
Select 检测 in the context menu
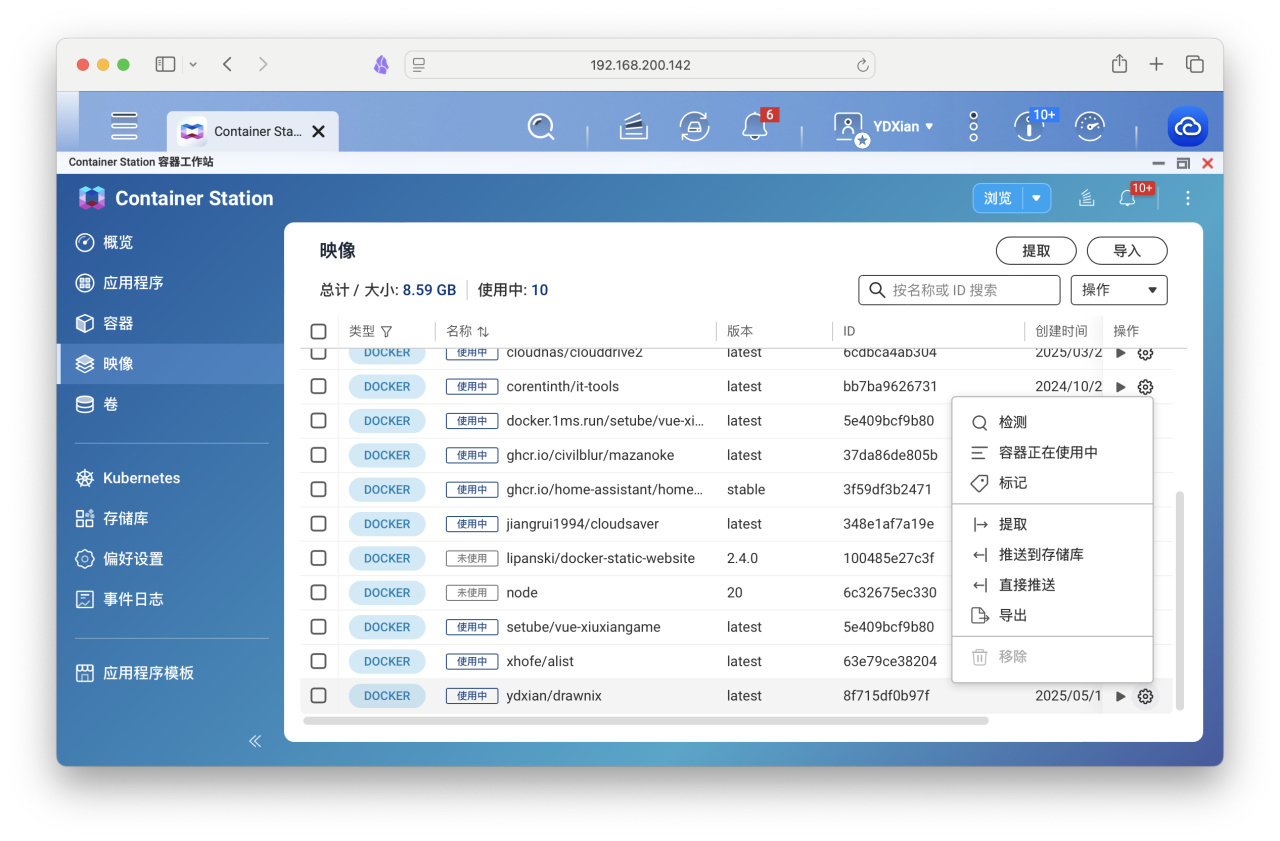1052,423
